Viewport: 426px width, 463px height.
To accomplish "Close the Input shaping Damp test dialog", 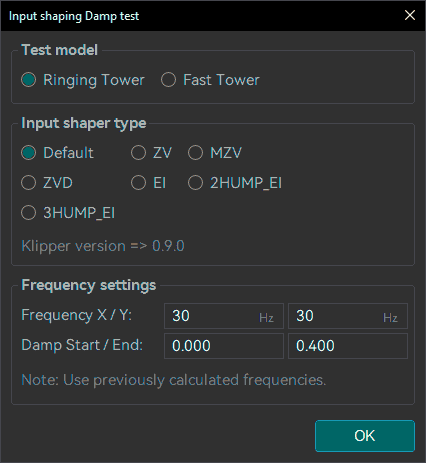I will (x=410, y=15).
